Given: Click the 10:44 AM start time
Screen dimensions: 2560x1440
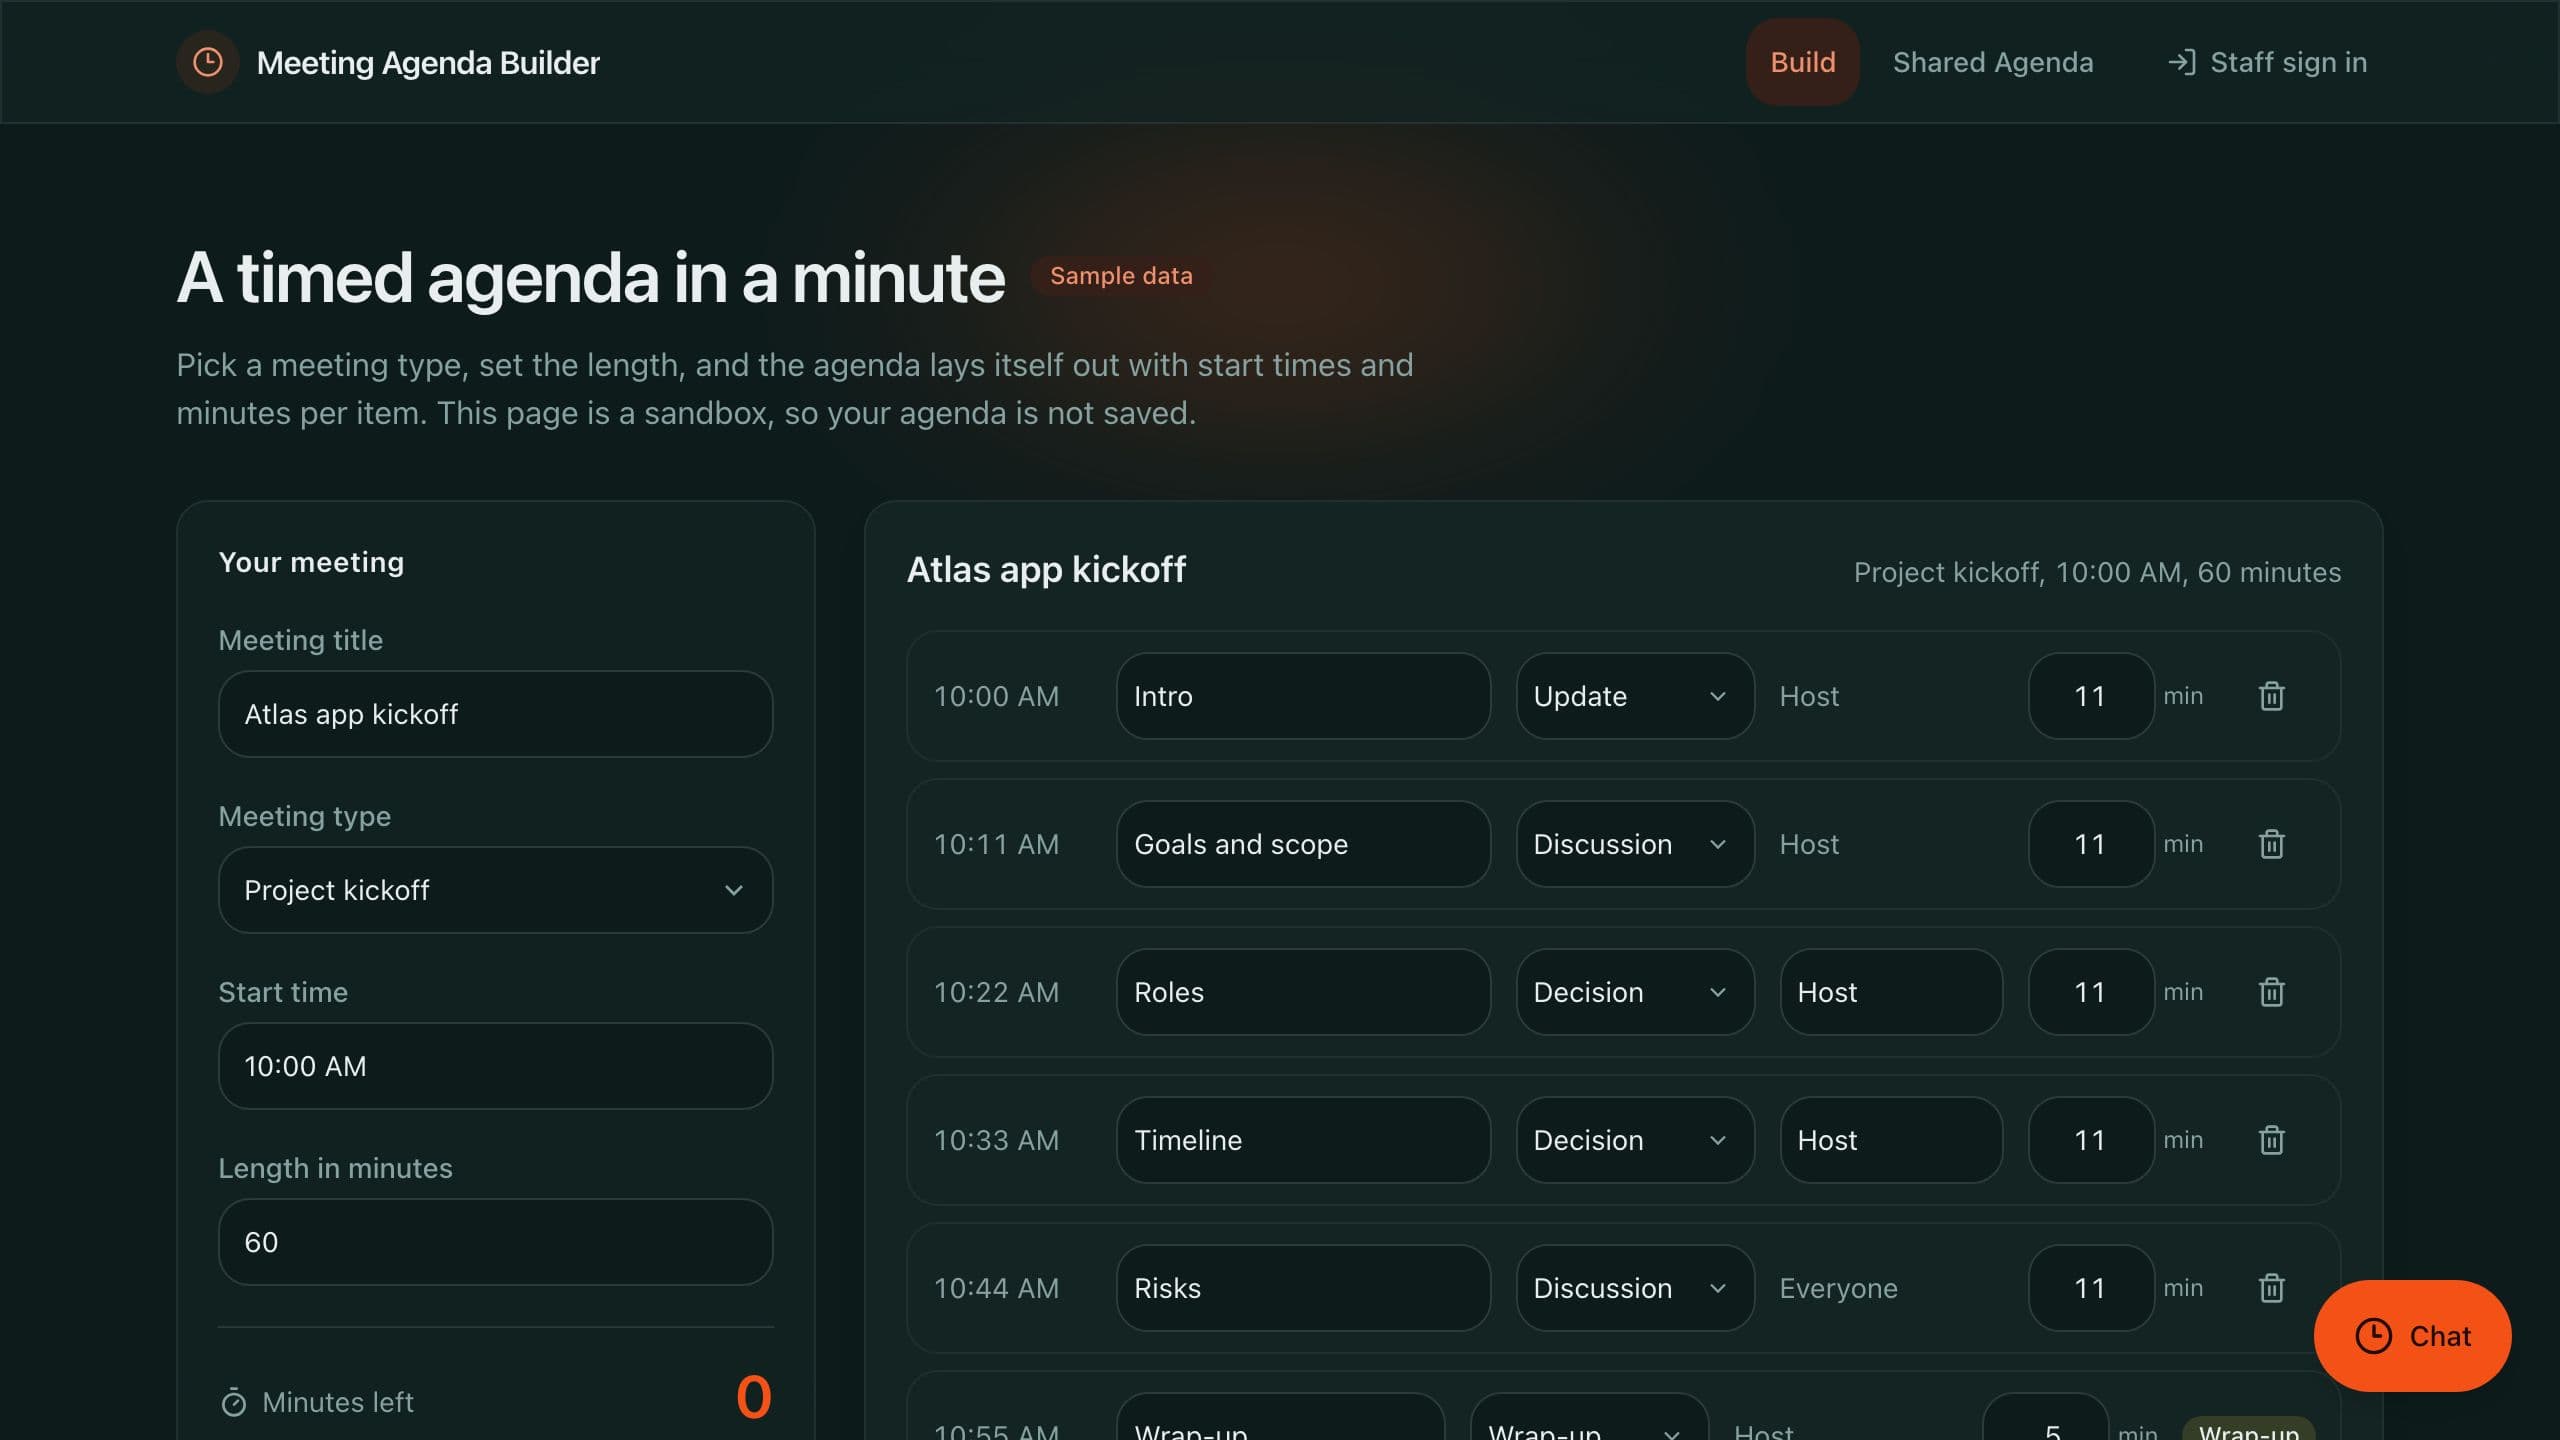Looking at the screenshot, I should (x=996, y=1288).
